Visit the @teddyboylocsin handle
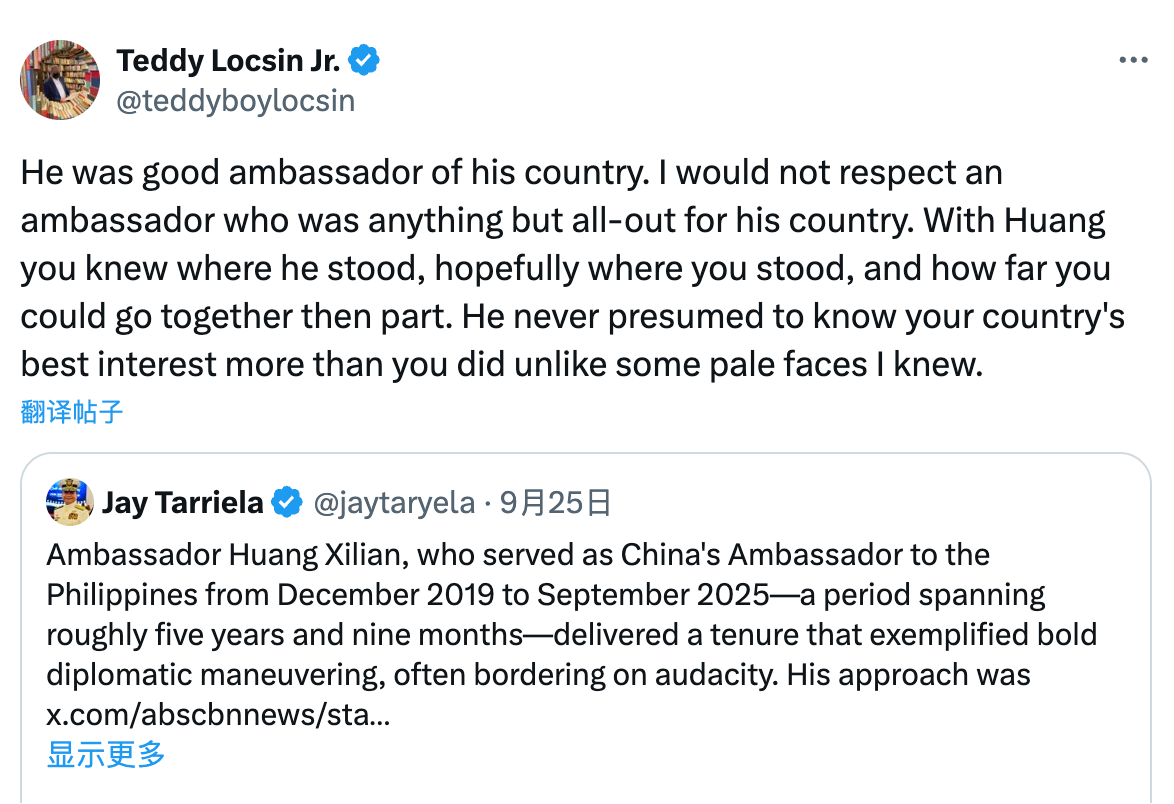The image size is (1174, 804). [x=236, y=101]
